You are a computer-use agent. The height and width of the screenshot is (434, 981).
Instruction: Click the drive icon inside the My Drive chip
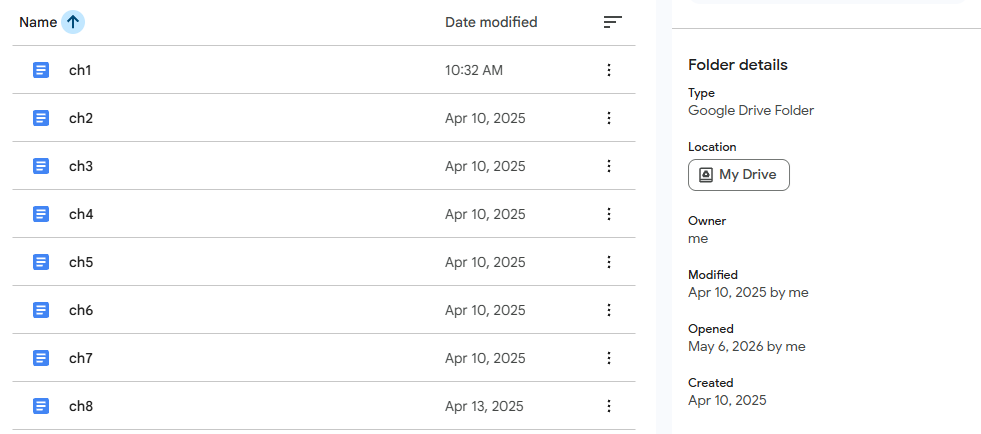[x=706, y=174]
